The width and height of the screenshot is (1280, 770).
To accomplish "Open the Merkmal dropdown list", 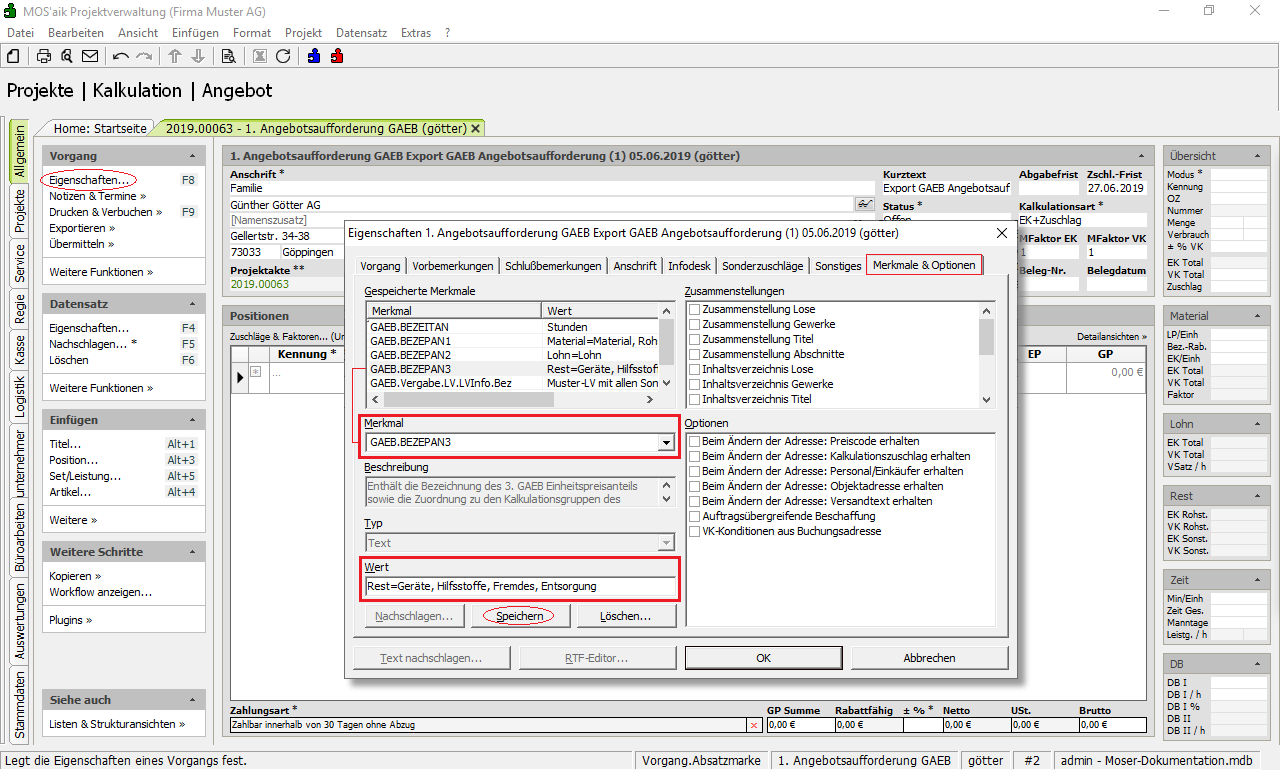I will pos(665,442).
